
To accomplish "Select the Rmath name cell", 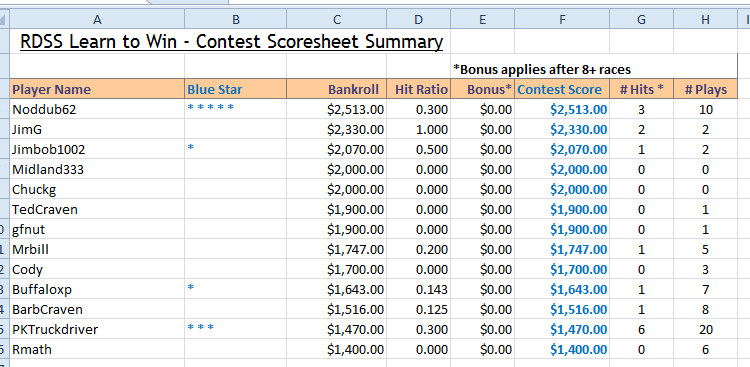I will point(97,350).
